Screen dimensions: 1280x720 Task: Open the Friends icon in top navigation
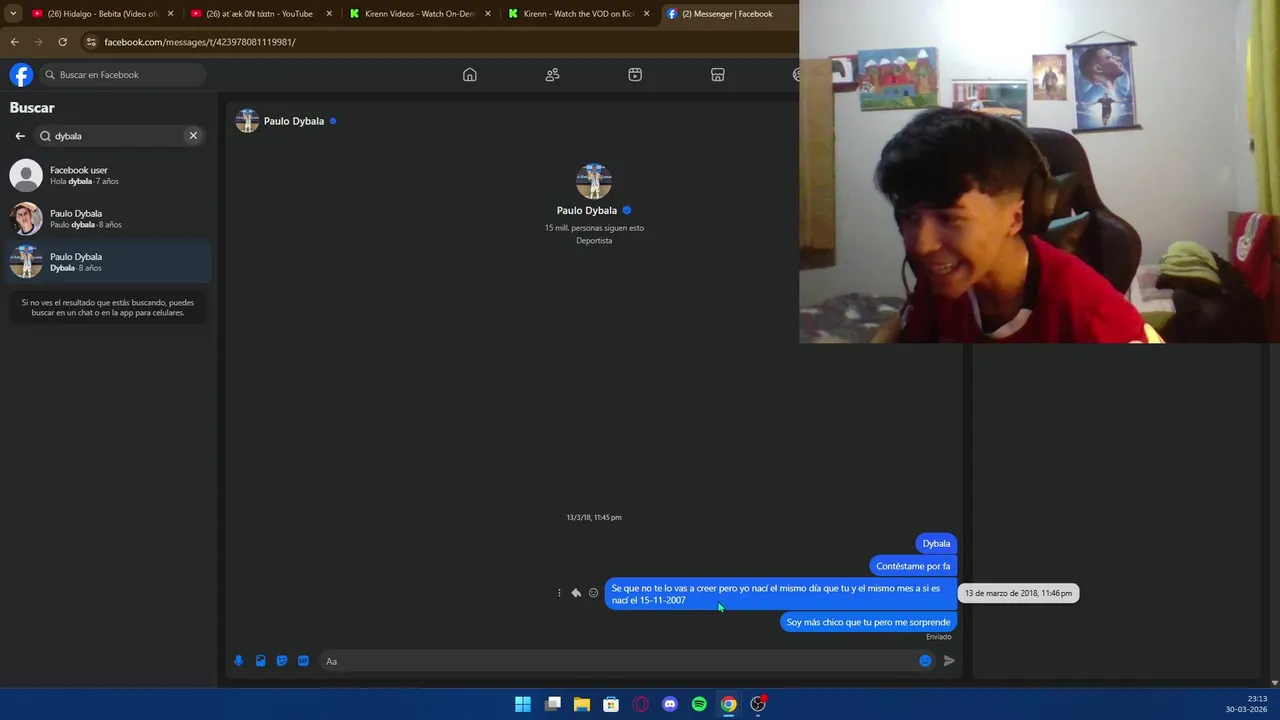(552, 75)
